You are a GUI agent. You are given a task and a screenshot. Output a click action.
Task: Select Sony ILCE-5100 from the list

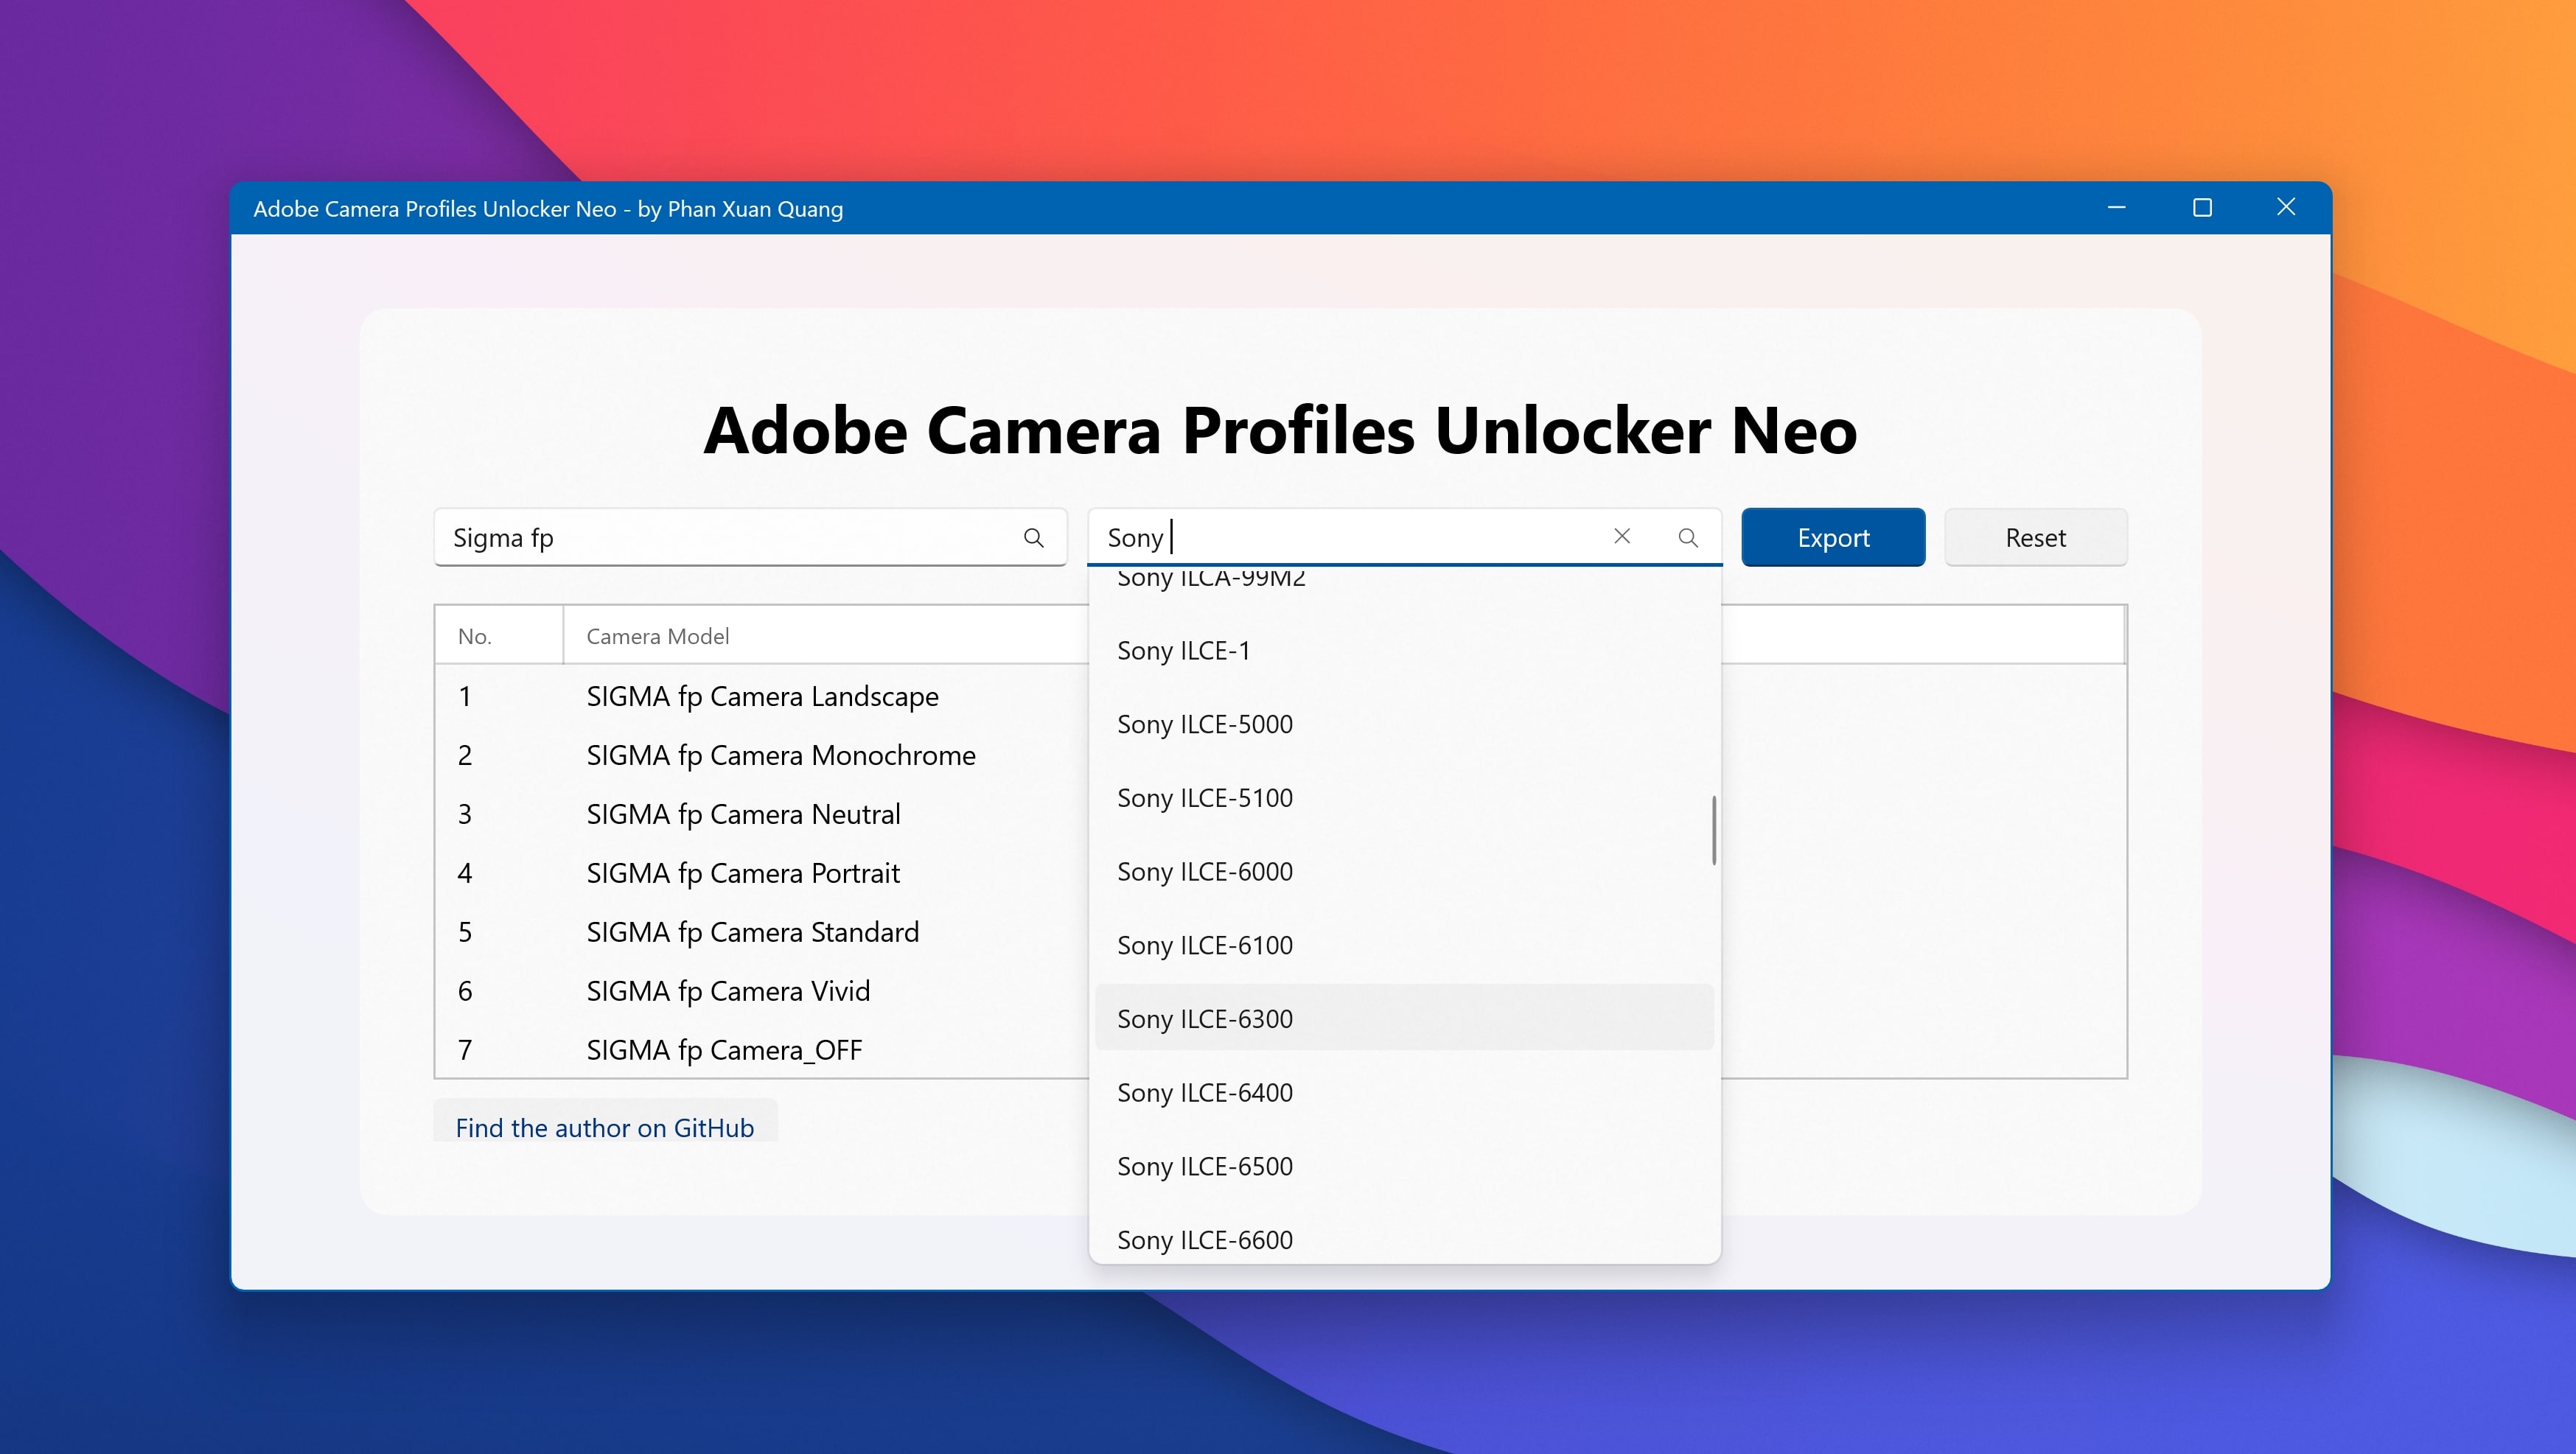1204,798
